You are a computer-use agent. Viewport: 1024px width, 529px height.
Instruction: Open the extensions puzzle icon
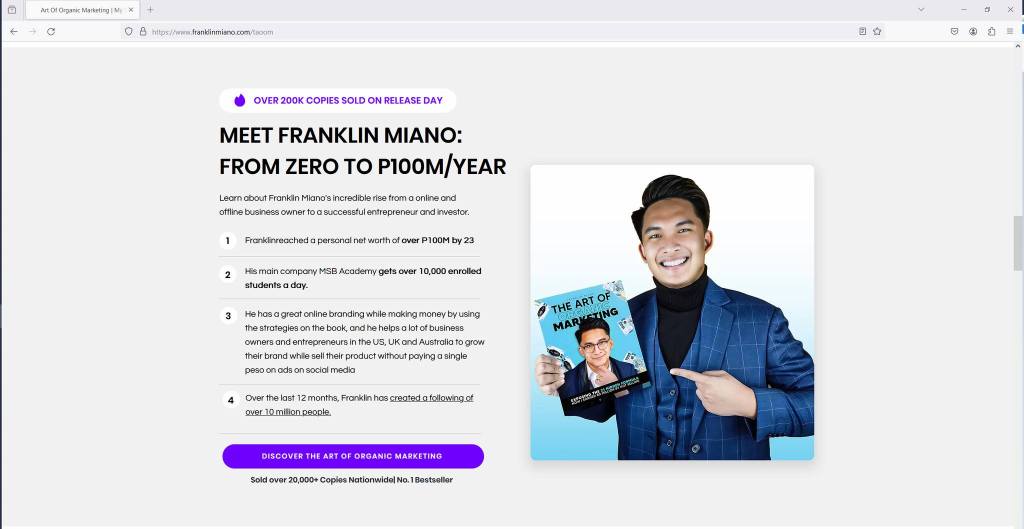point(991,31)
